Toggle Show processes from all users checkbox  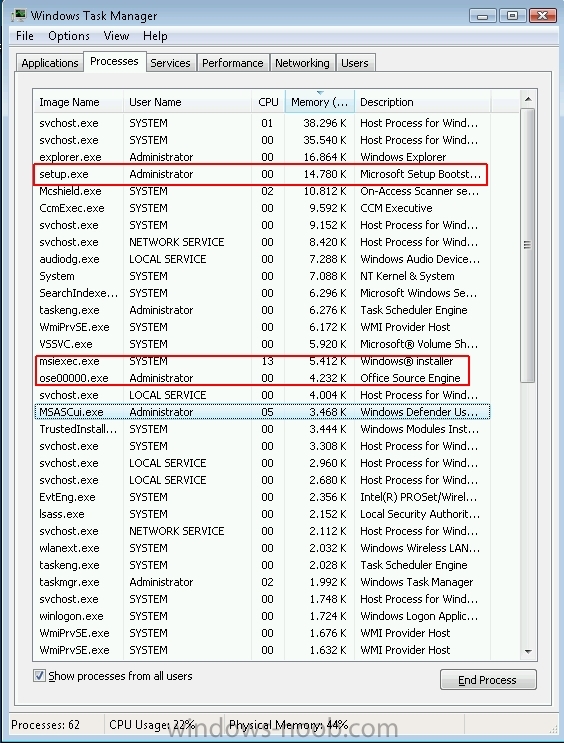pyautogui.click(x=39, y=676)
